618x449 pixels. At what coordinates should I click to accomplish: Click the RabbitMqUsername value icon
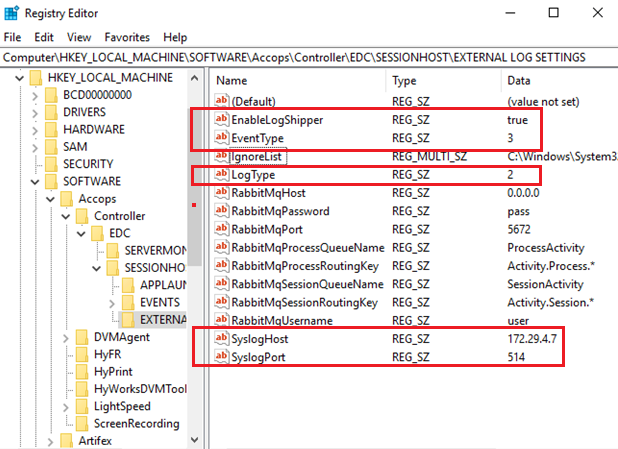(221, 320)
